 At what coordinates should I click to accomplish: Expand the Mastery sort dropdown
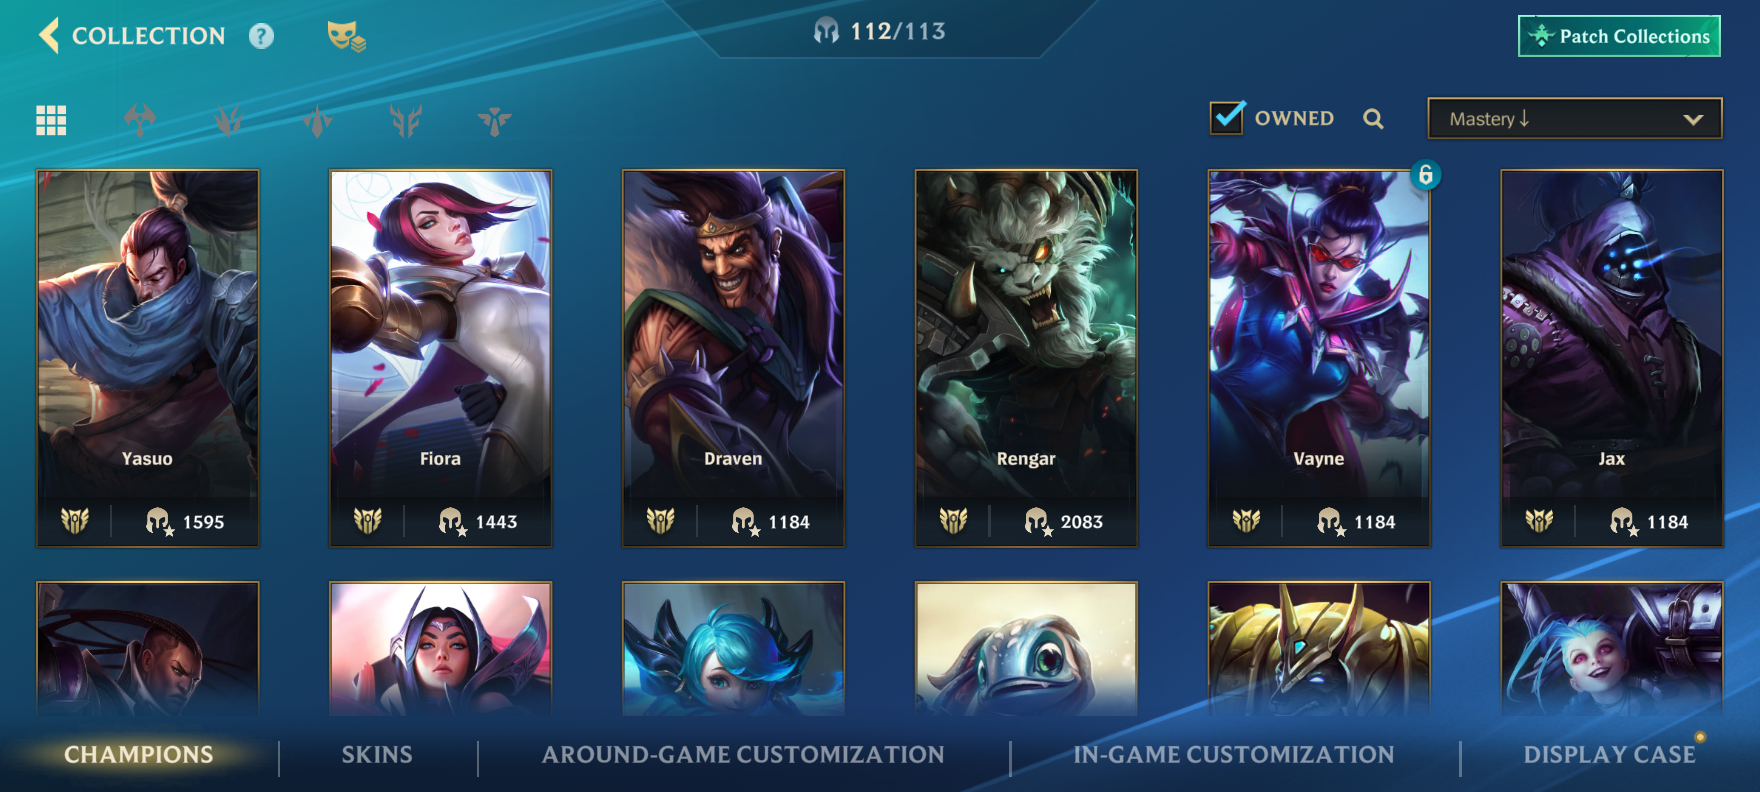[x=1574, y=119]
